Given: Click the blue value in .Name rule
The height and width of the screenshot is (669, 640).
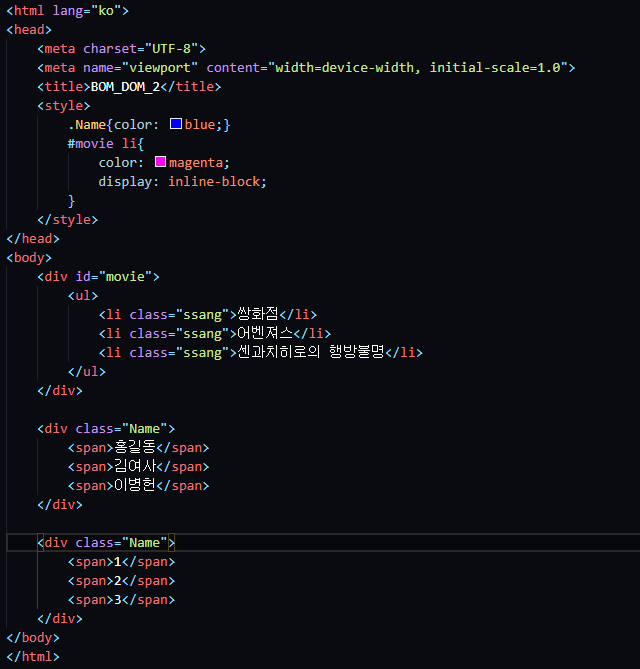Looking at the screenshot, I should click(200, 125).
